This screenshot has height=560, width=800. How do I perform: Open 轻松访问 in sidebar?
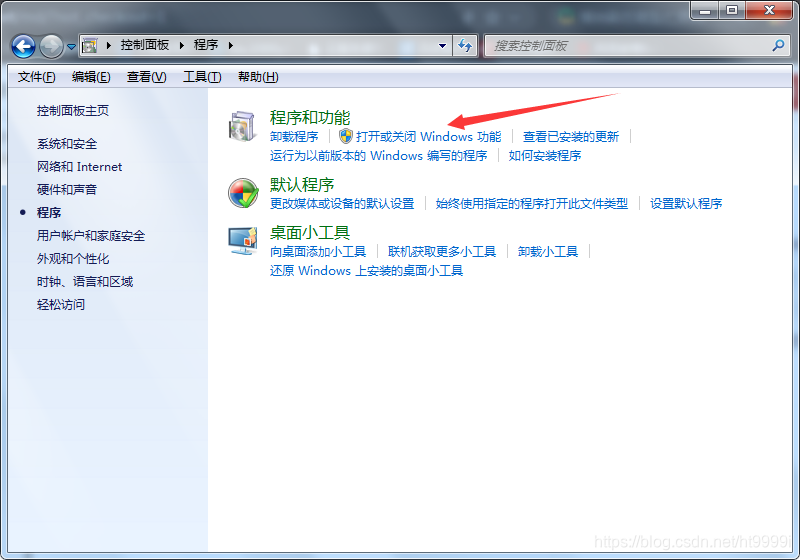pyautogui.click(x=61, y=304)
